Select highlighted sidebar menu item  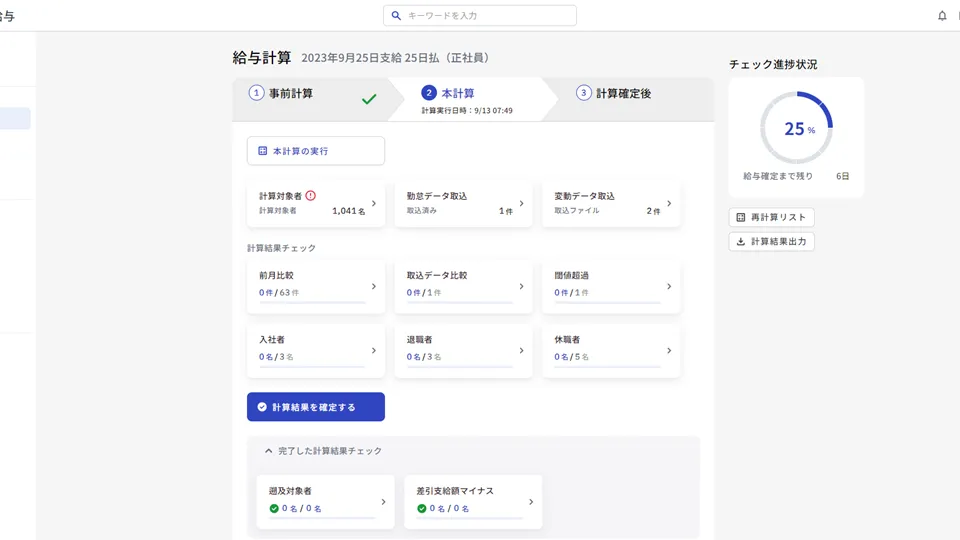click(15, 118)
